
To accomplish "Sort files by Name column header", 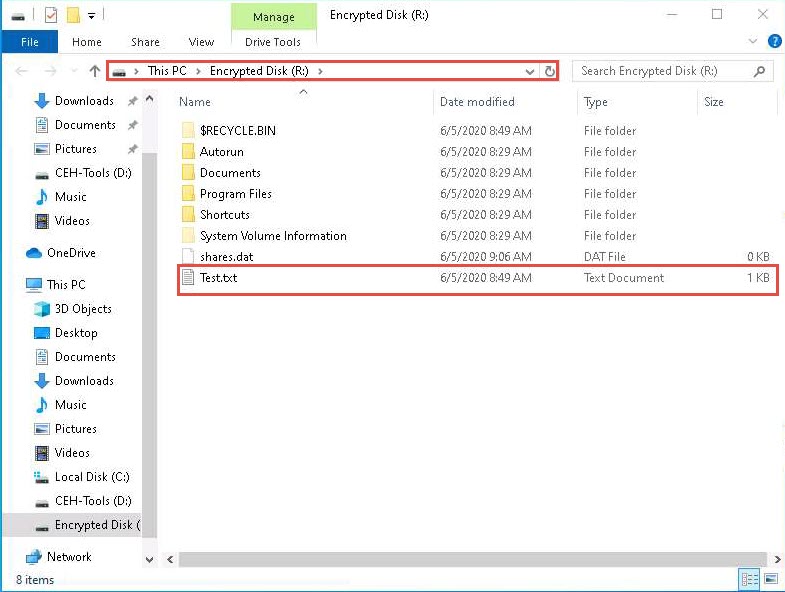I will (x=195, y=102).
